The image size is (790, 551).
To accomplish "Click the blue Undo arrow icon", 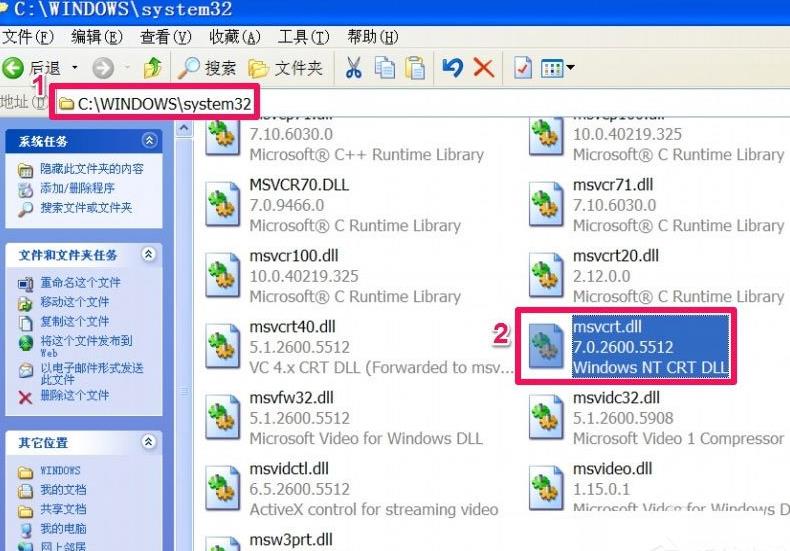I will click(x=452, y=68).
